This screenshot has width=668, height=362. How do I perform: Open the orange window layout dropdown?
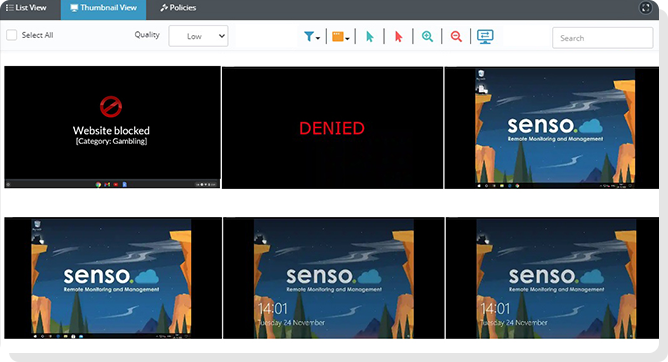pos(340,37)
